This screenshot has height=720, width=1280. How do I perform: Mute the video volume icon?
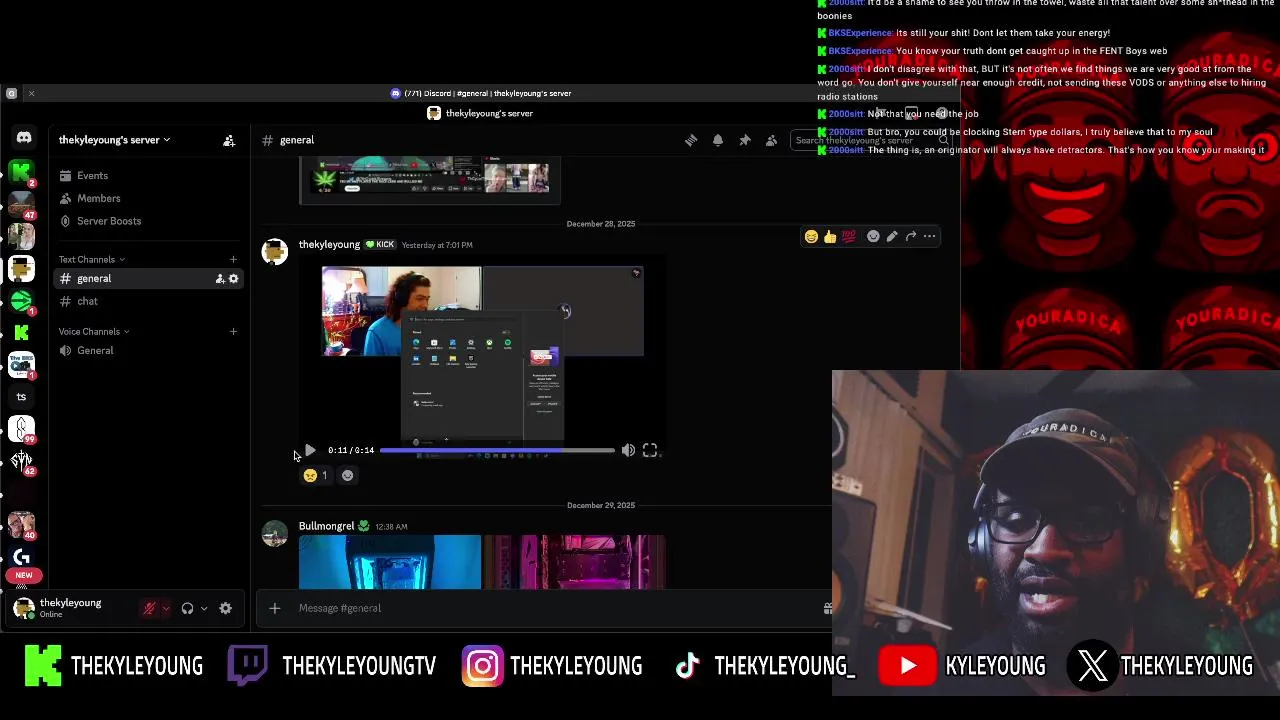click(628, 451)
